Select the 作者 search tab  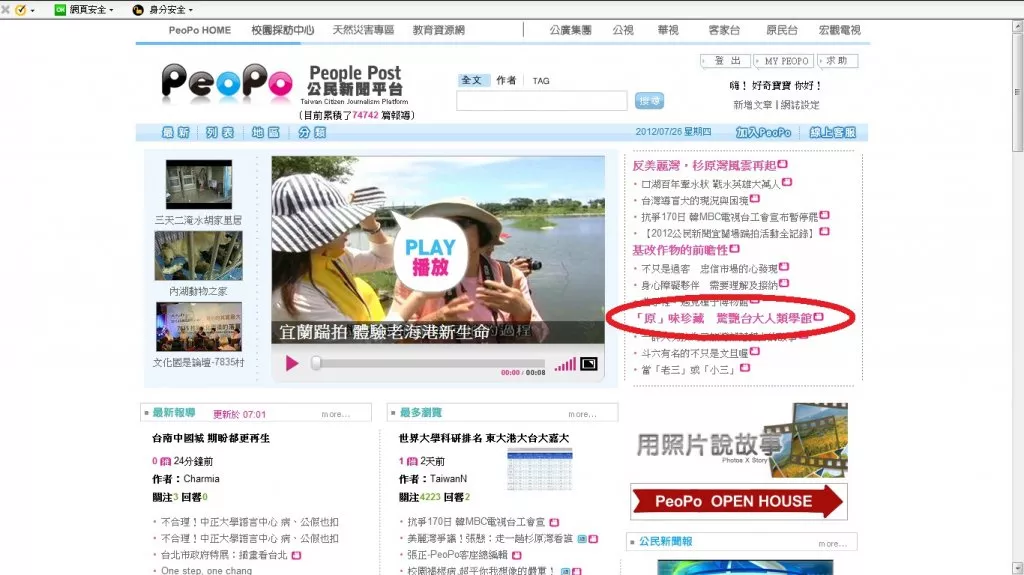[506, 80]
